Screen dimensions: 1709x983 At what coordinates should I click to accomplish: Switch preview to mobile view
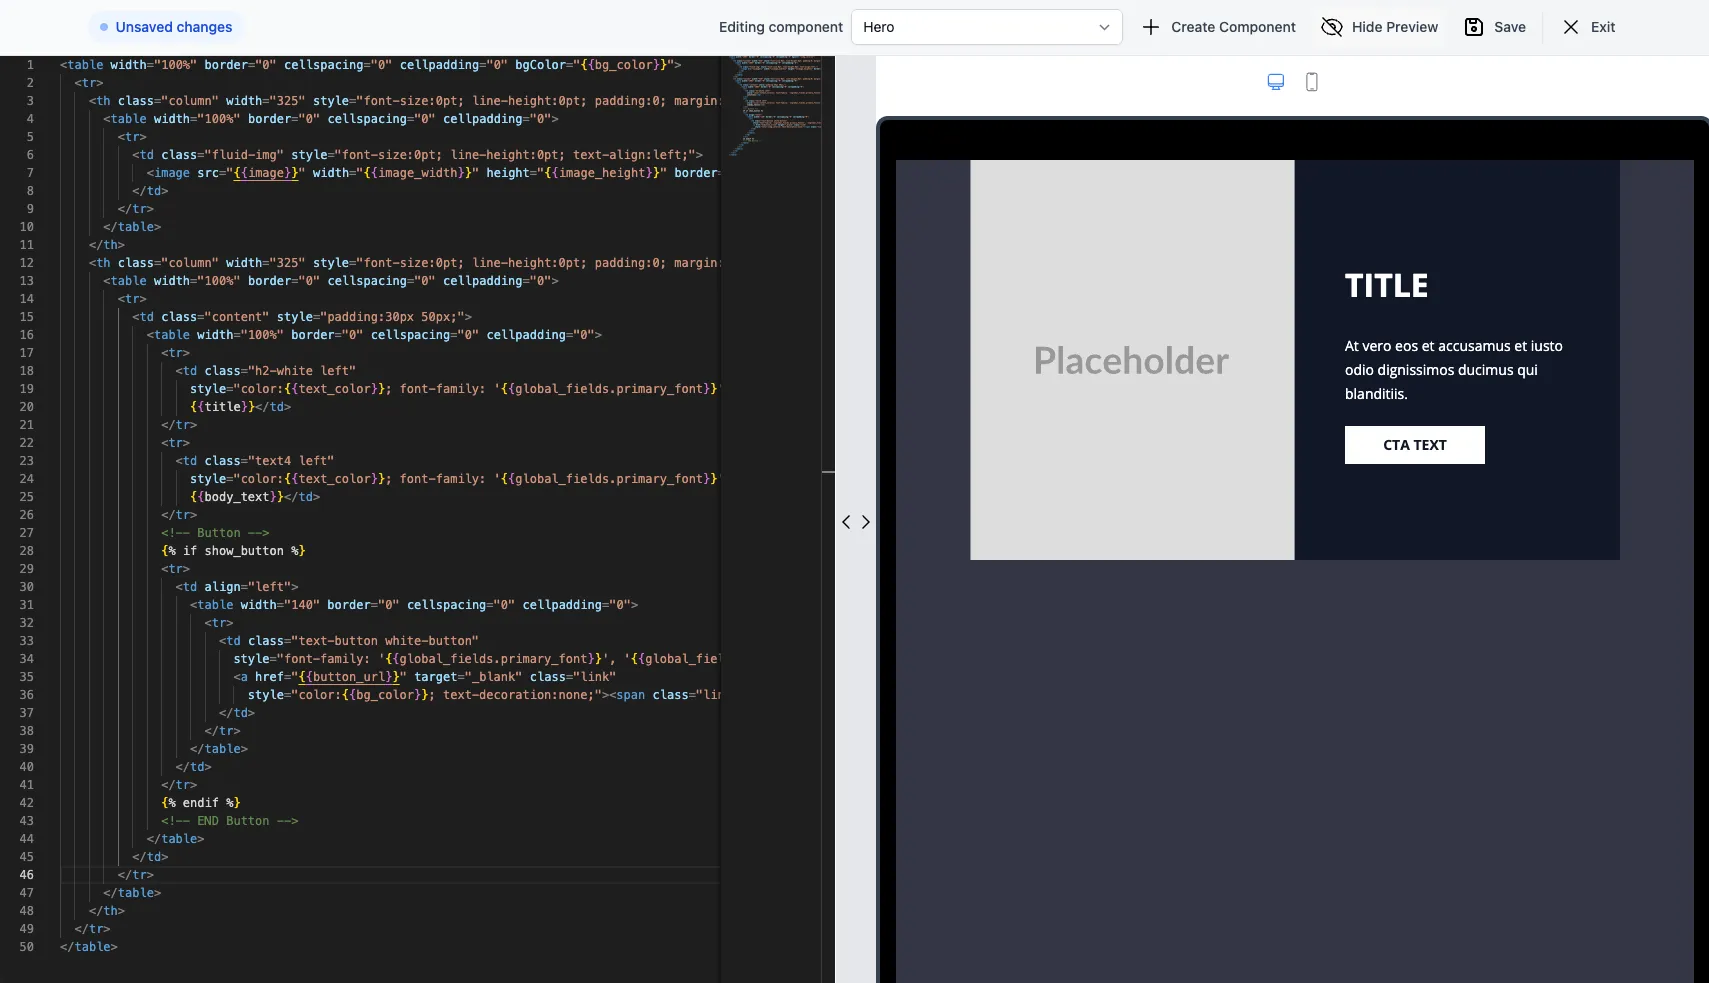(1311, 81)
